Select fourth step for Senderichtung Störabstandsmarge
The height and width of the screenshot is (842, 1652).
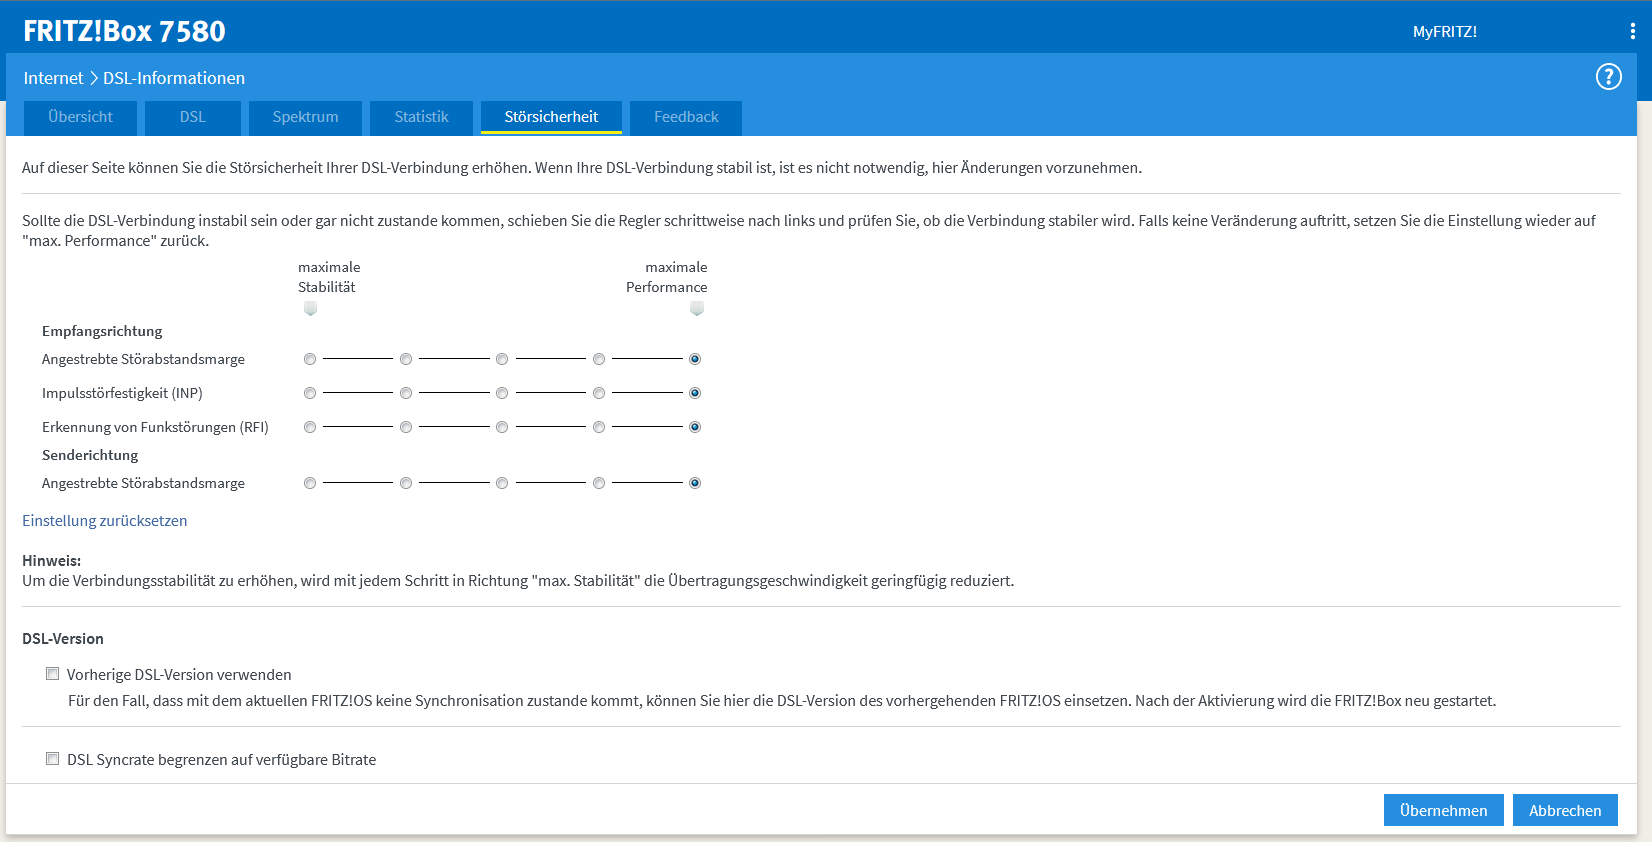pos(599,483)
